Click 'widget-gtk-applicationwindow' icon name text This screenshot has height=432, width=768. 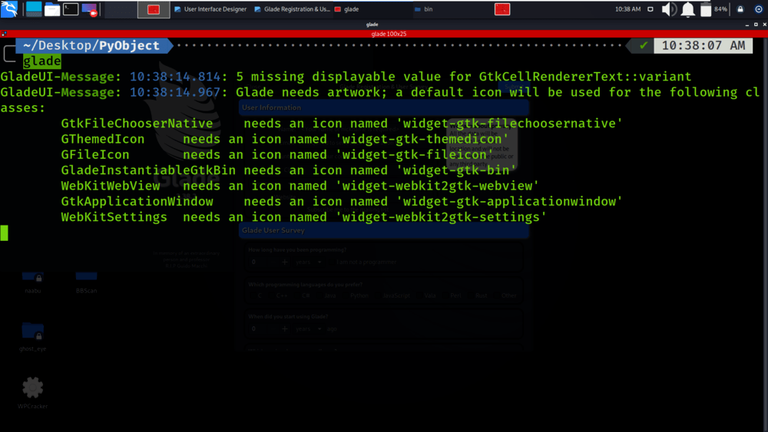pos(509,202)
